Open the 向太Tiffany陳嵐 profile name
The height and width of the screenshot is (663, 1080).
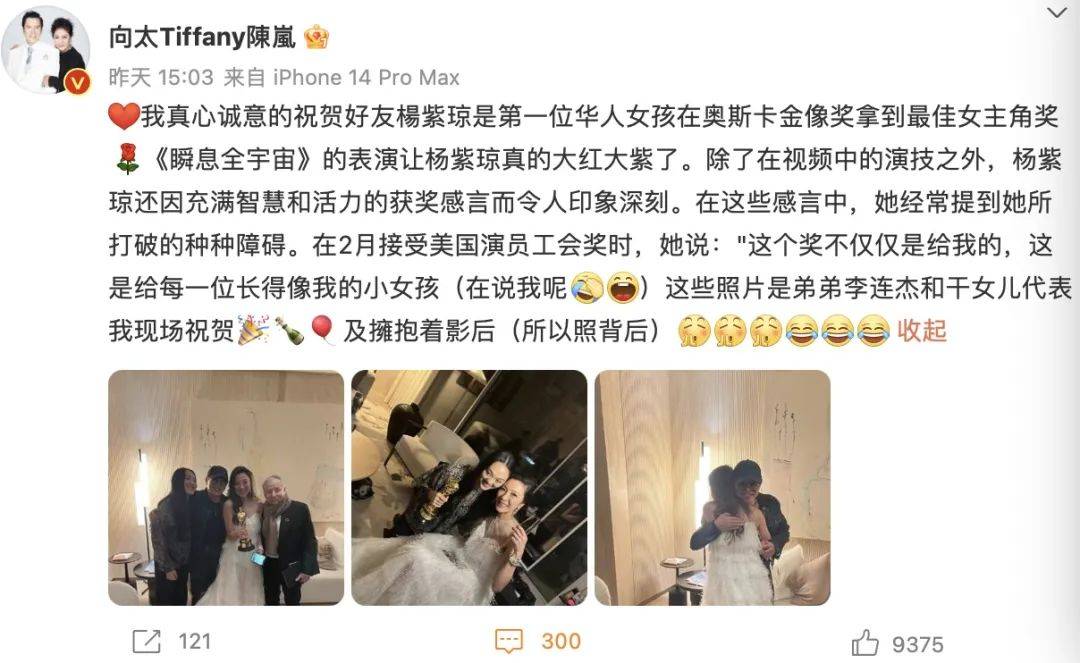pyautogui.click(x=202, y=36)
